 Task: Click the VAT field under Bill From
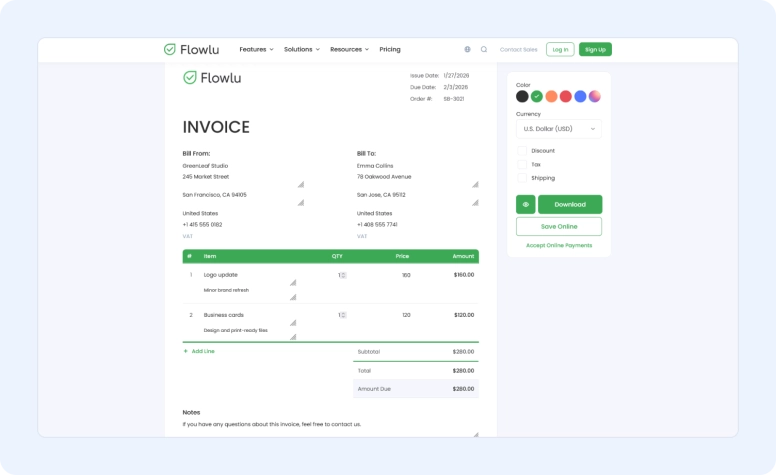(188, 237)
